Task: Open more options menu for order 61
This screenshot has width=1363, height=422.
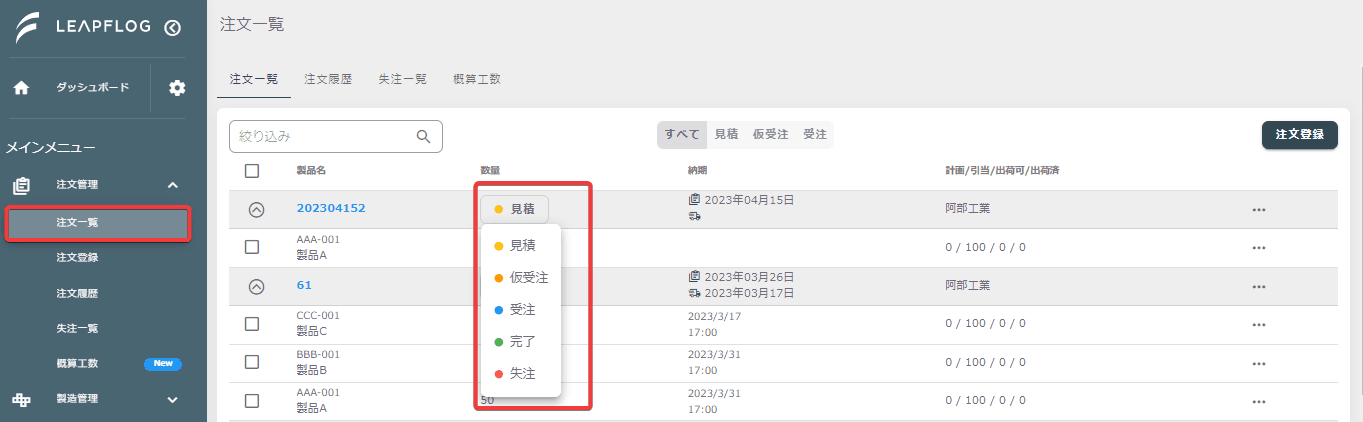Action: coord(1259,286)
